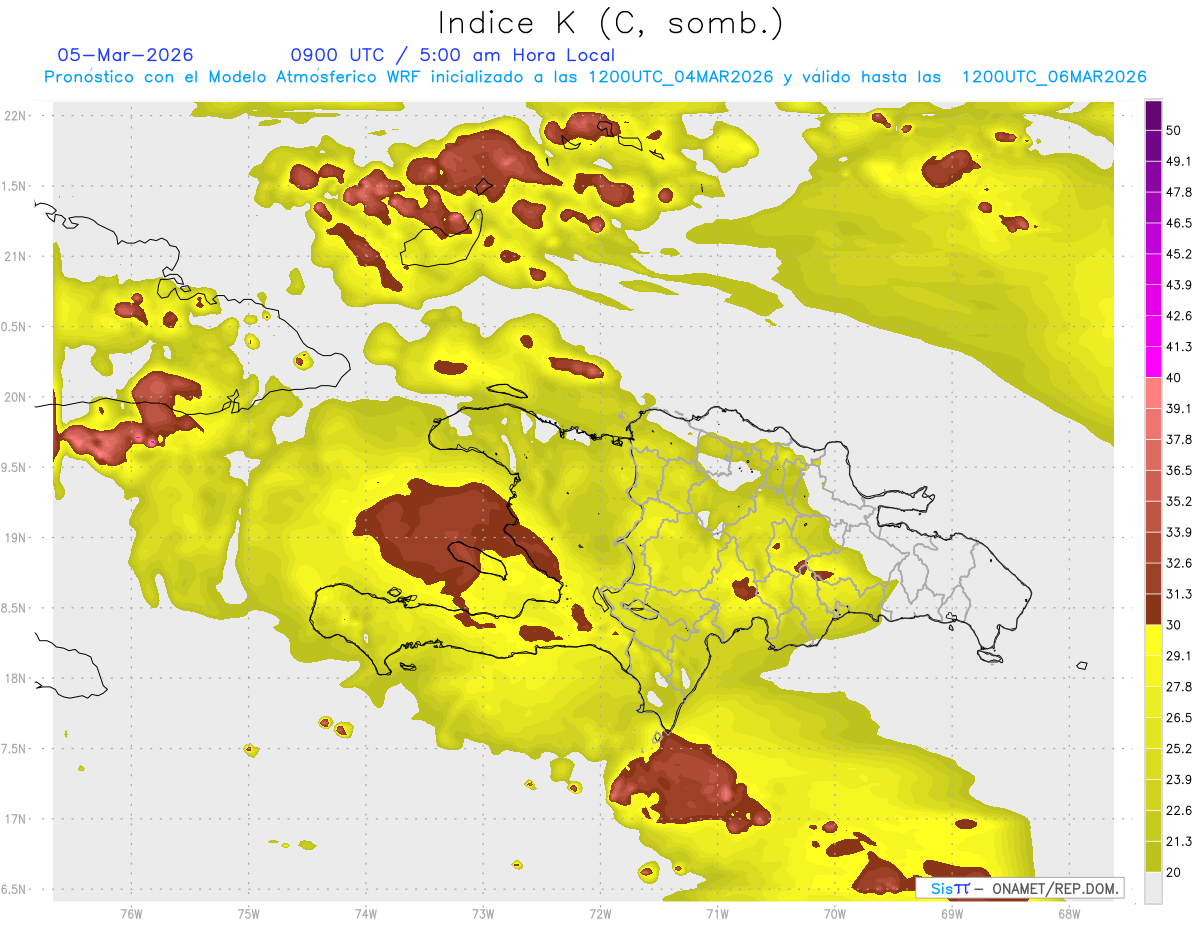The height and width of the screenshot is (927, 1200).
Task: Click the '72W' longitude label
Action: point(600,913)
